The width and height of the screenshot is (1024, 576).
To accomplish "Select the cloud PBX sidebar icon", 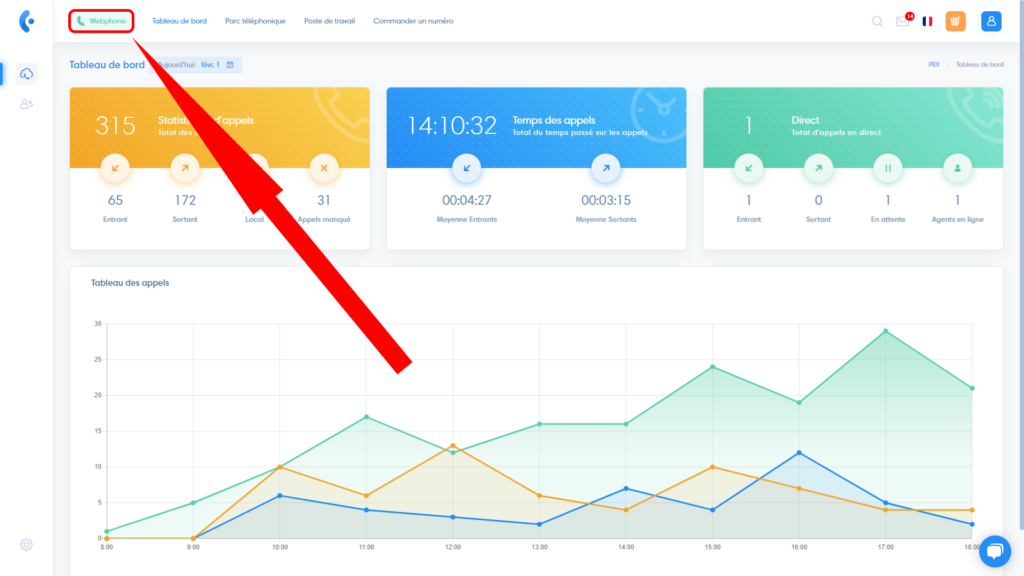I will (x=27, y=74).
